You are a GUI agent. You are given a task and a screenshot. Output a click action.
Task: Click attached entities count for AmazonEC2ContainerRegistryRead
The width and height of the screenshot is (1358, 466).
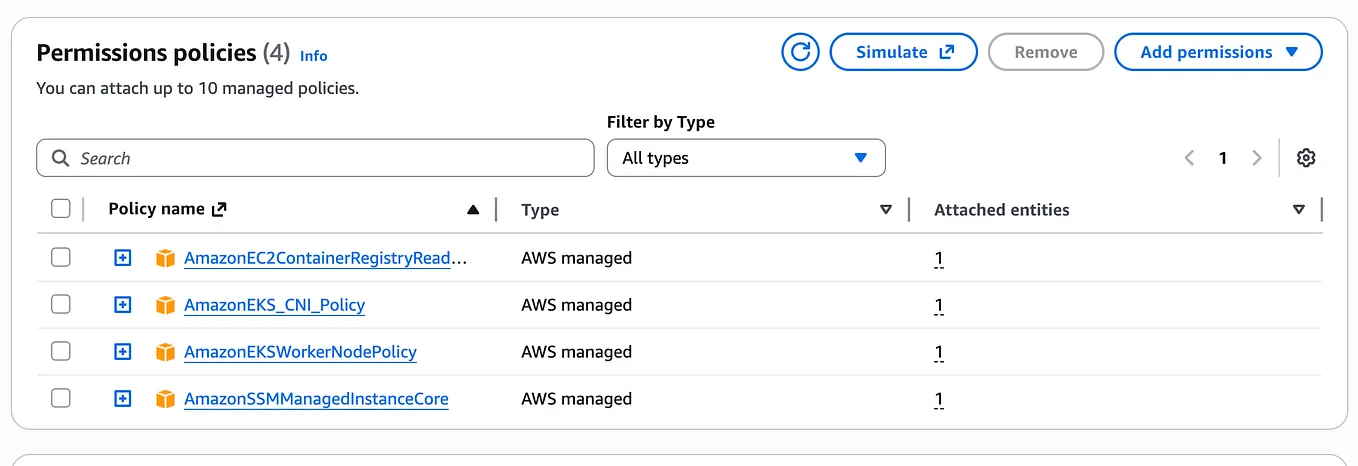[939, 258]
